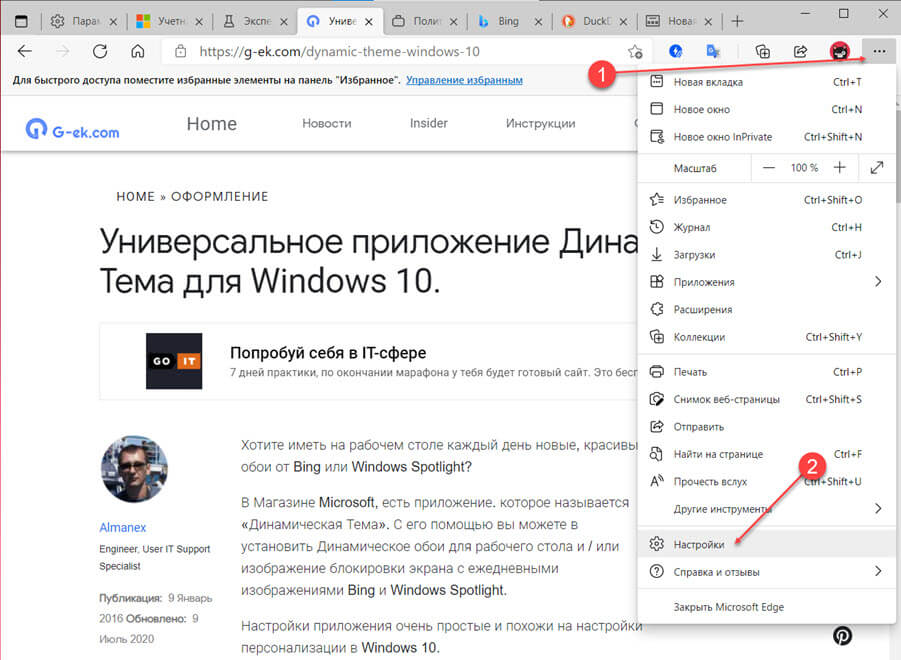Viewport: 901px width, 660px height.
Task: Switch to the Параметры tab
Action: coord(84,22)
